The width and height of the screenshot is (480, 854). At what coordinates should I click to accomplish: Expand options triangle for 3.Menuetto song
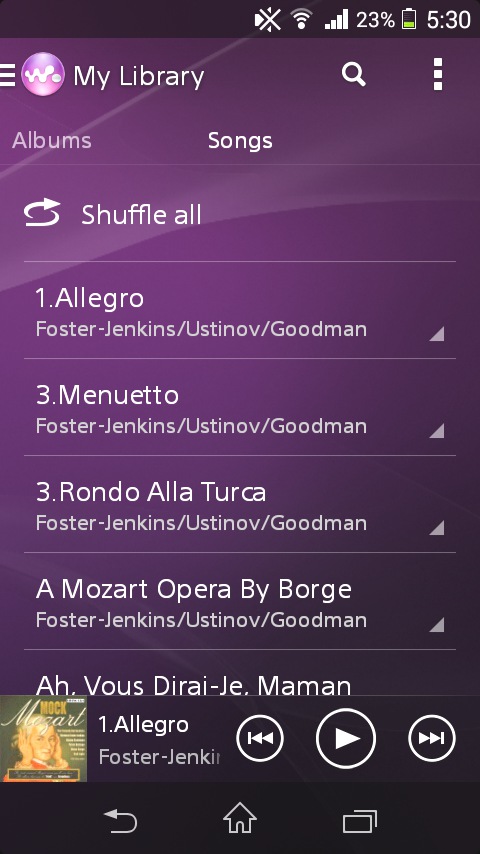click(436, 430)
